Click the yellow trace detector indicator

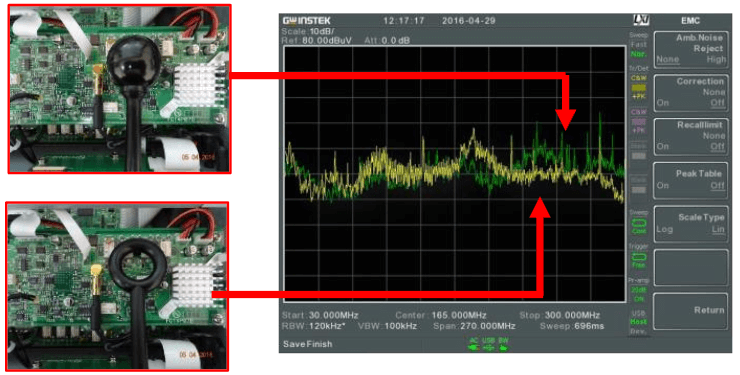tap(639, 87)
